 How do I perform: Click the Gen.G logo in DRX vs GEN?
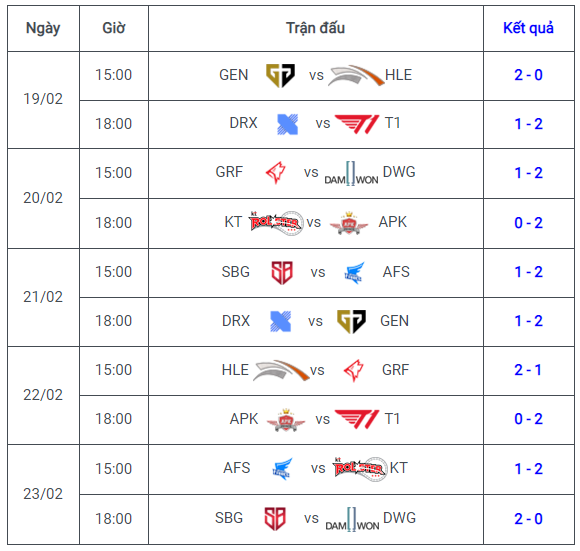351,321
